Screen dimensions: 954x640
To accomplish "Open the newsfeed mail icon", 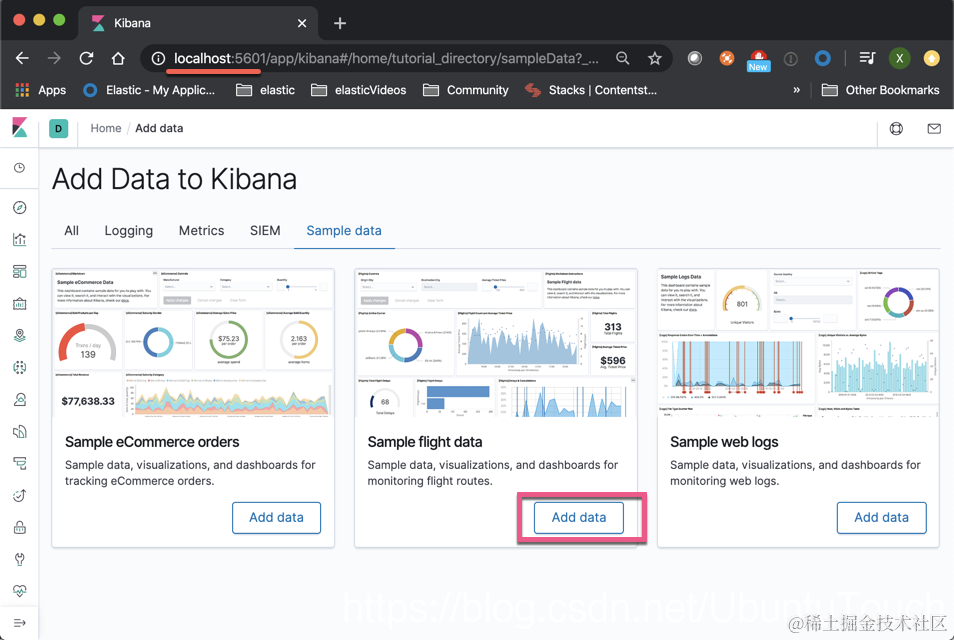I will point(934,128).
